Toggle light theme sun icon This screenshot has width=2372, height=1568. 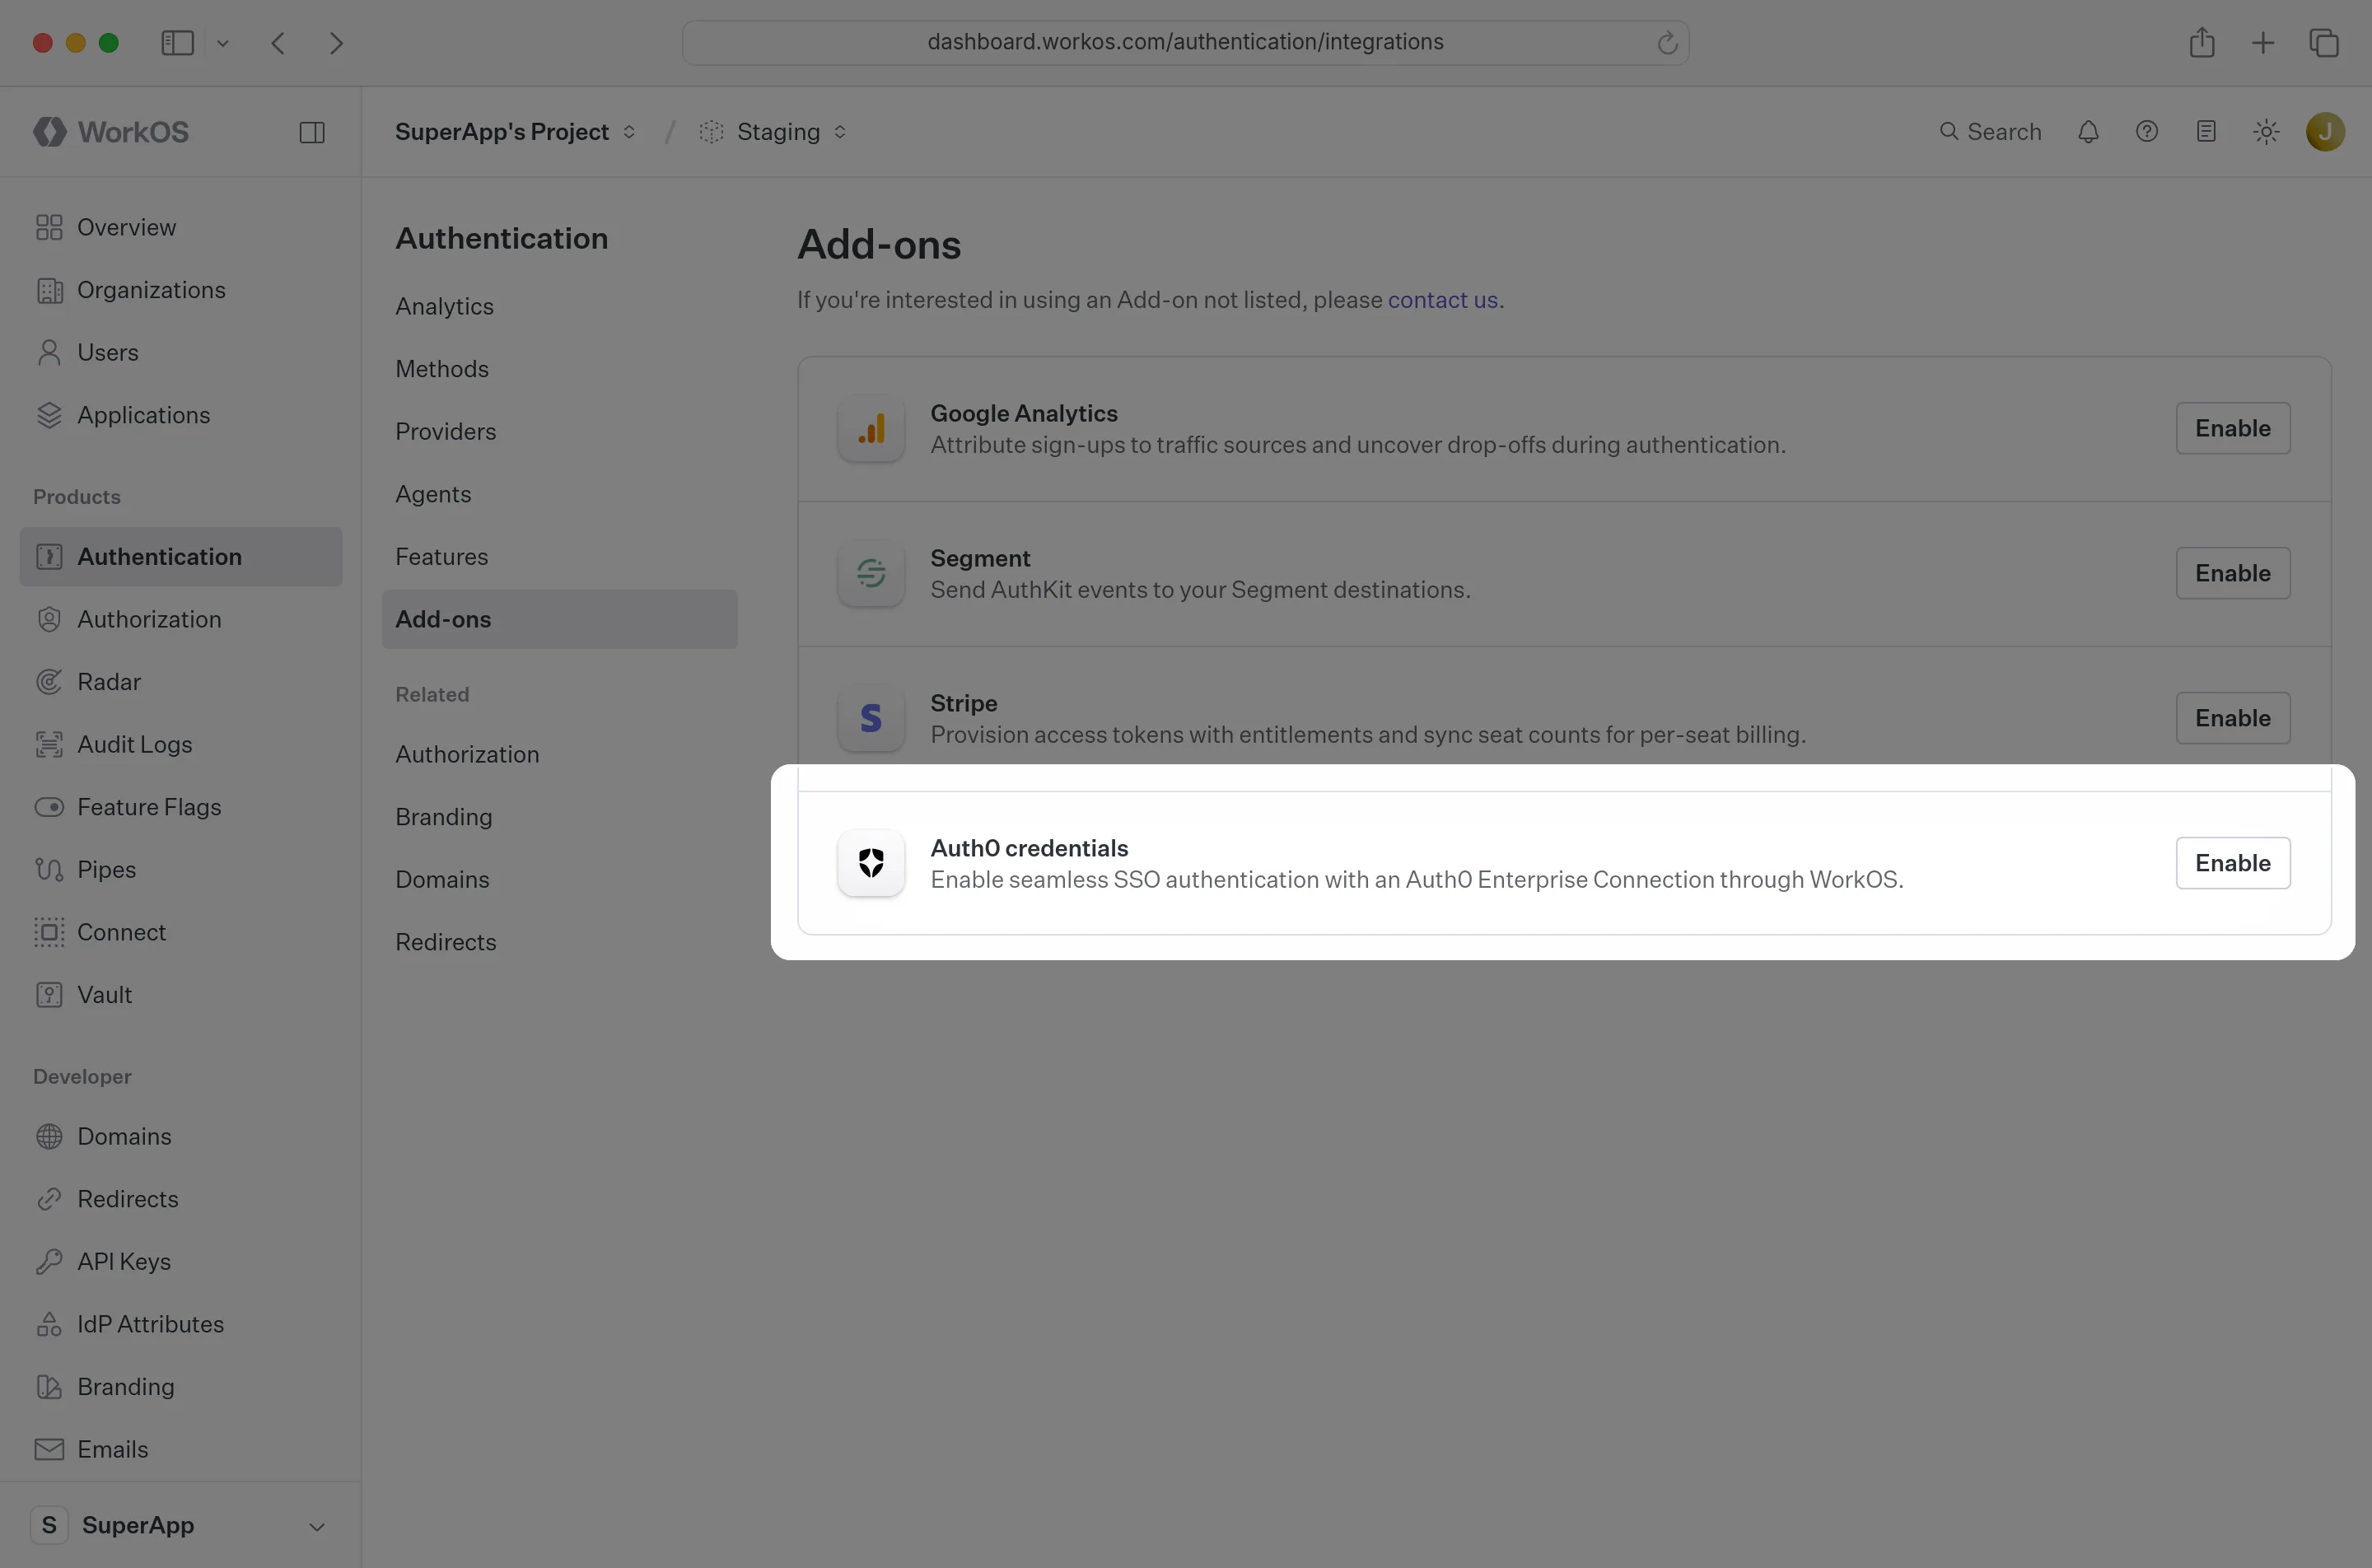tap(2266, 132)
